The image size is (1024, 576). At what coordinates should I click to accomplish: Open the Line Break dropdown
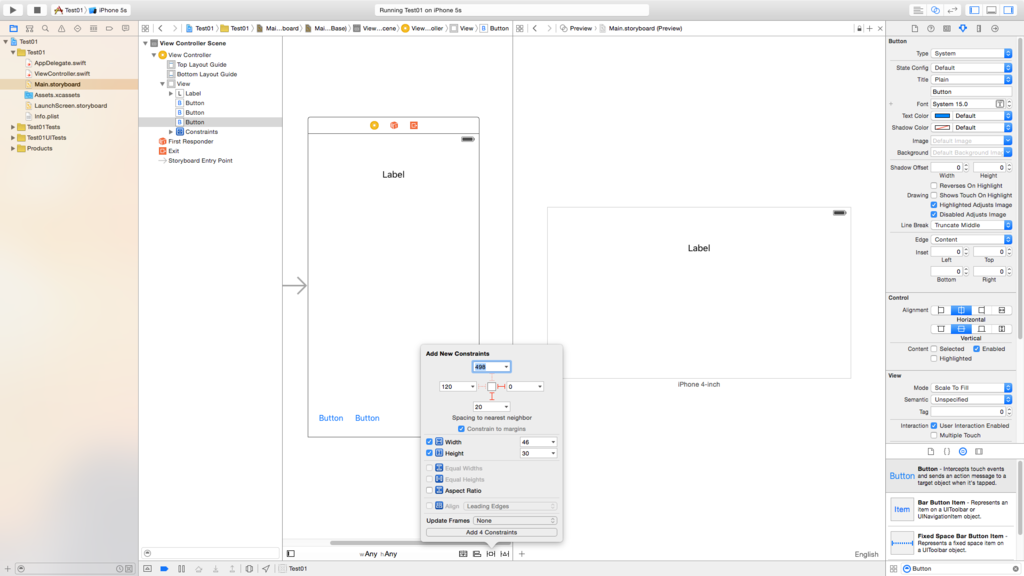(972, 225)
